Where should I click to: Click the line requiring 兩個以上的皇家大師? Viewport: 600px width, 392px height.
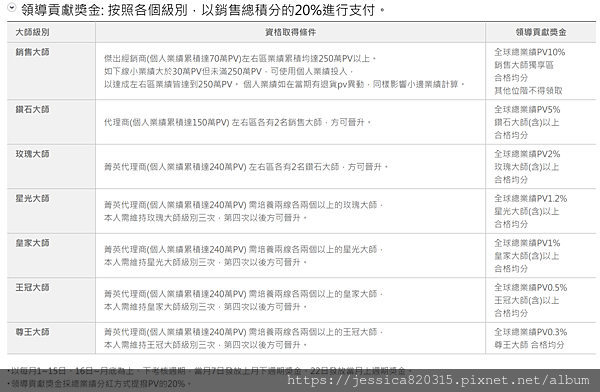pyautogui.click(x=244, y=294)
